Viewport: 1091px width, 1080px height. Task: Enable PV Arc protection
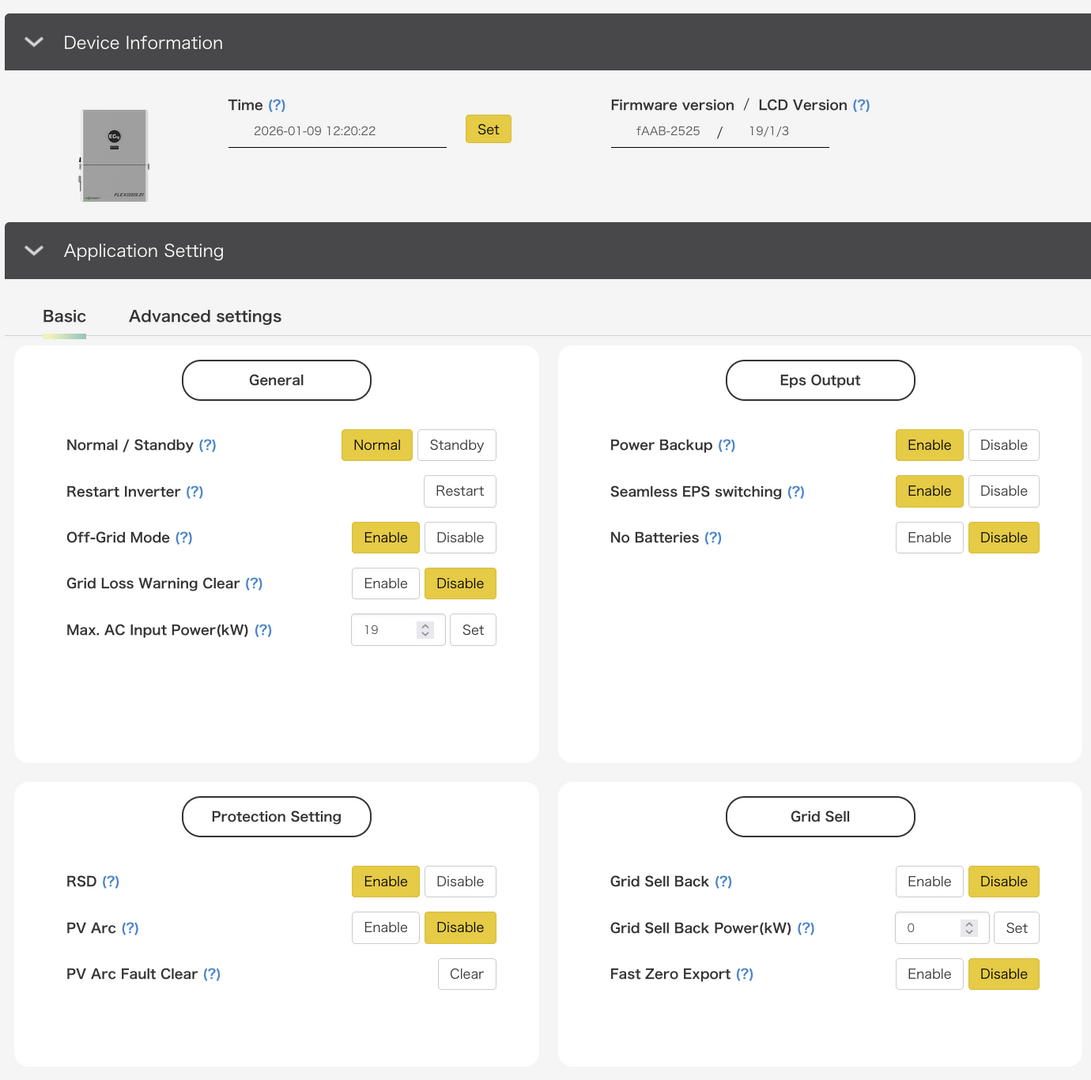pyautogui.click(x=385, y=927)
